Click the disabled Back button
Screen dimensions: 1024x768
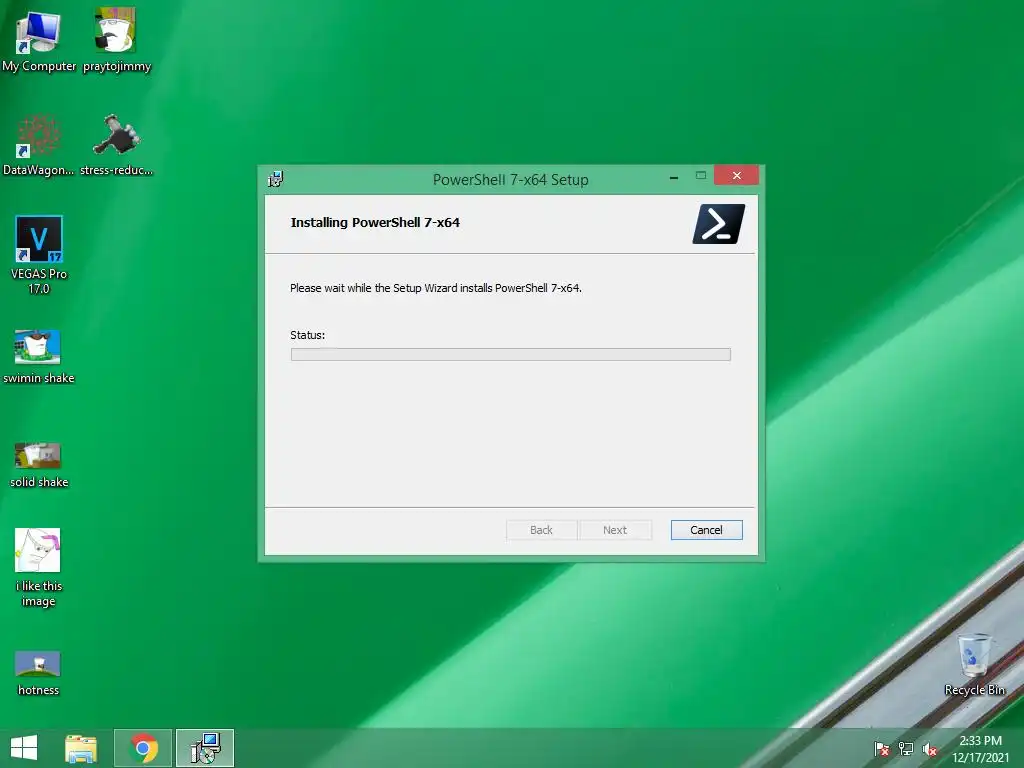click(541, 530)
